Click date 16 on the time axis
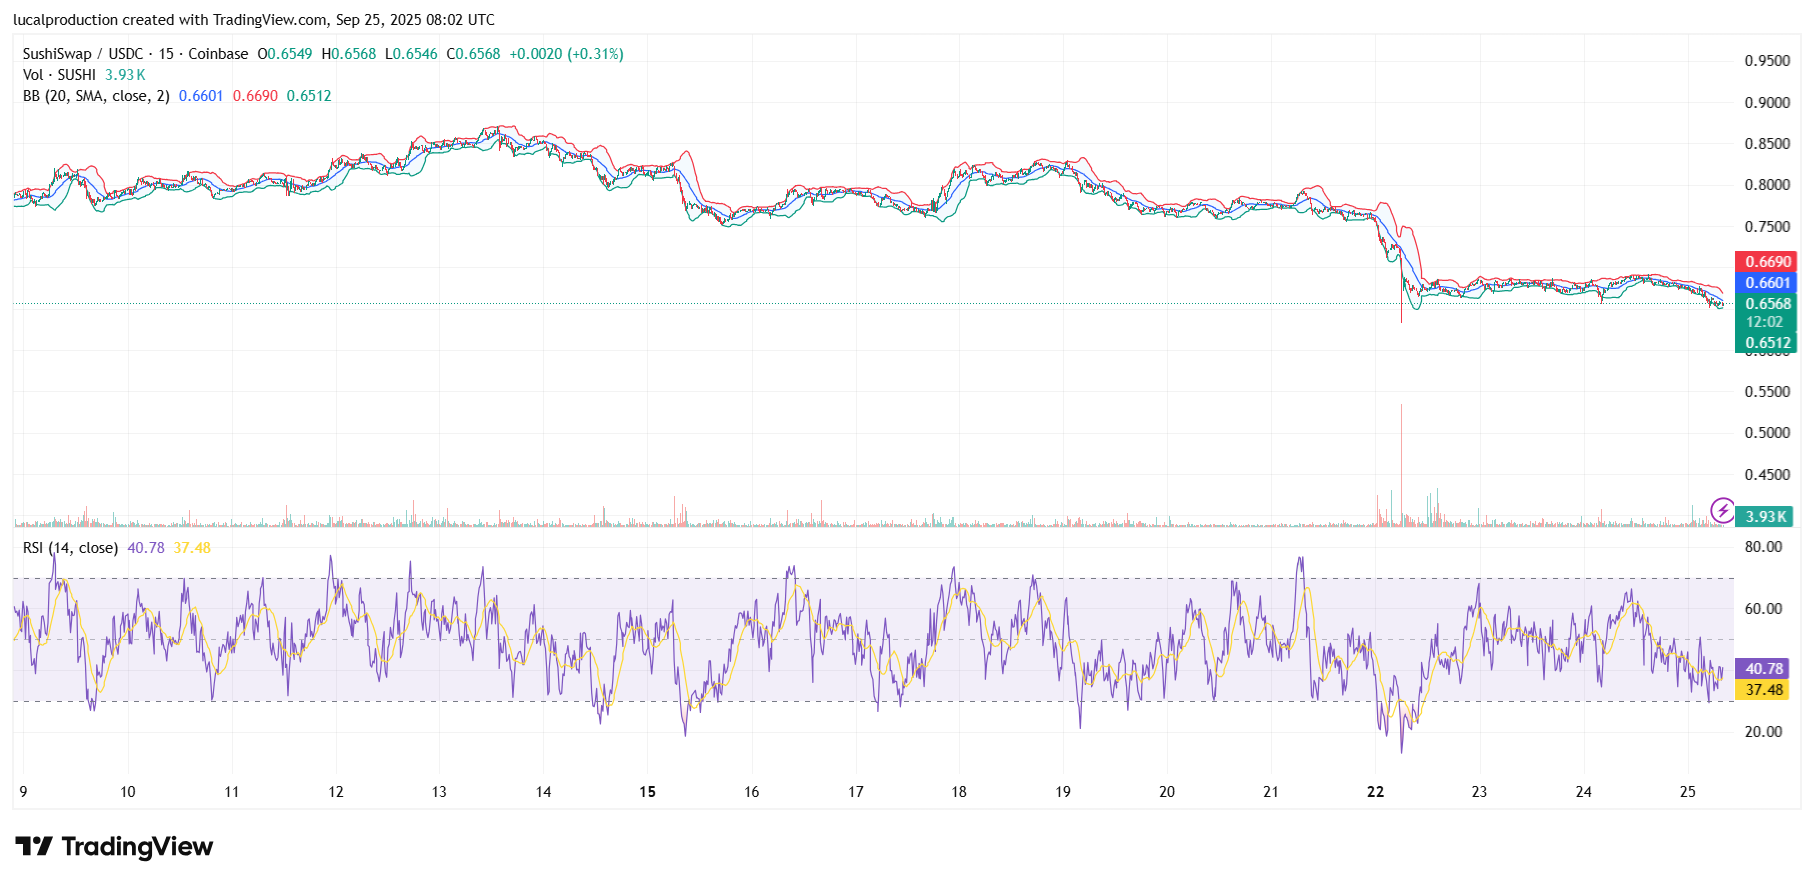Screen dimensions: 1814x884 (751, 792)
